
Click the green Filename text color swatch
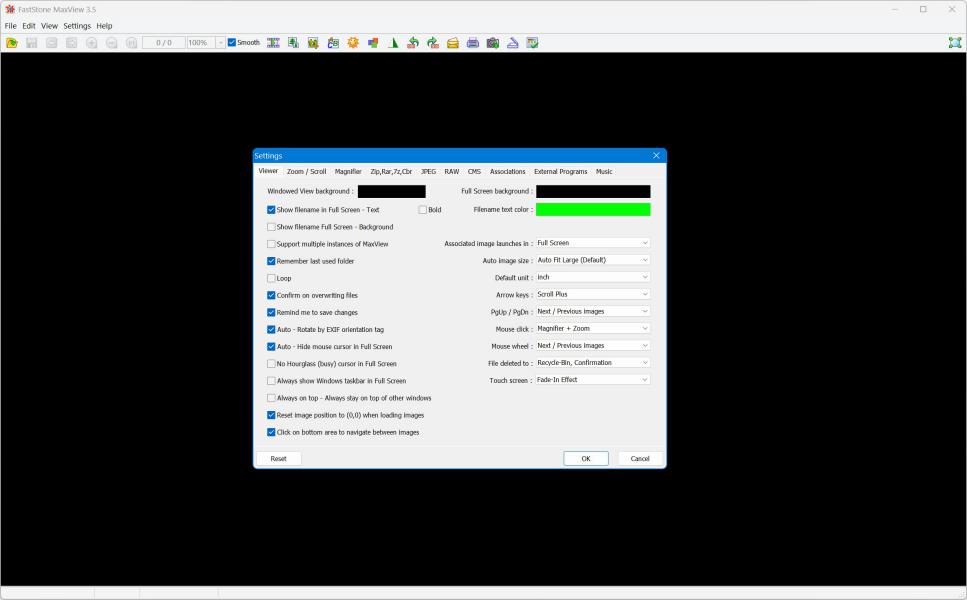click(593, 210)
